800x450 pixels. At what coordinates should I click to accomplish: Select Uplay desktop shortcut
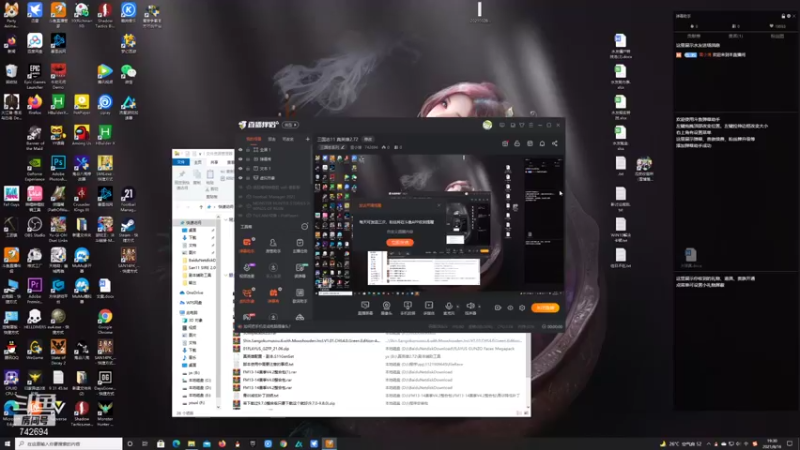click(105, 105)
